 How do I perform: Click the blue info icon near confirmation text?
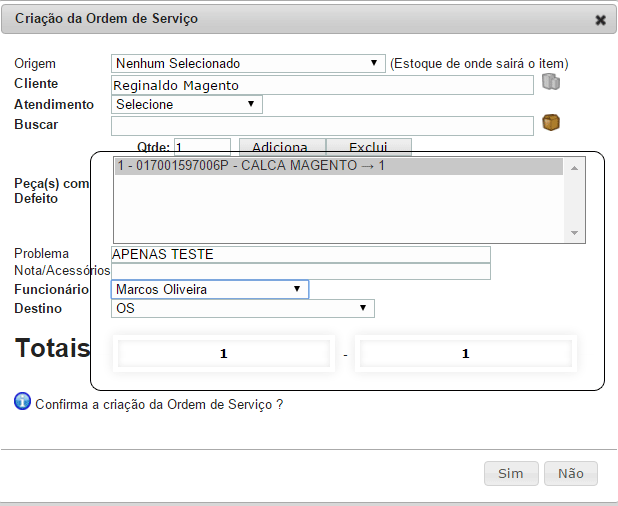tap(22, 402)
